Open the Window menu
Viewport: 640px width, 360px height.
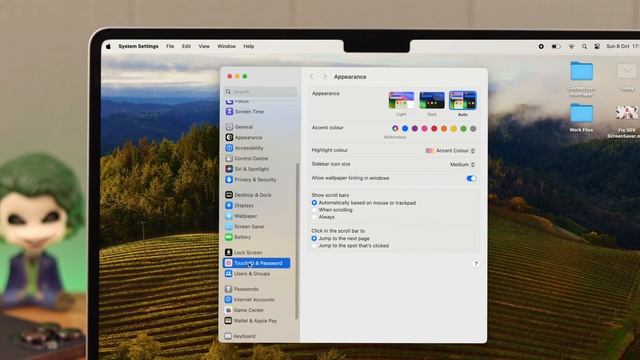point(227,47)
